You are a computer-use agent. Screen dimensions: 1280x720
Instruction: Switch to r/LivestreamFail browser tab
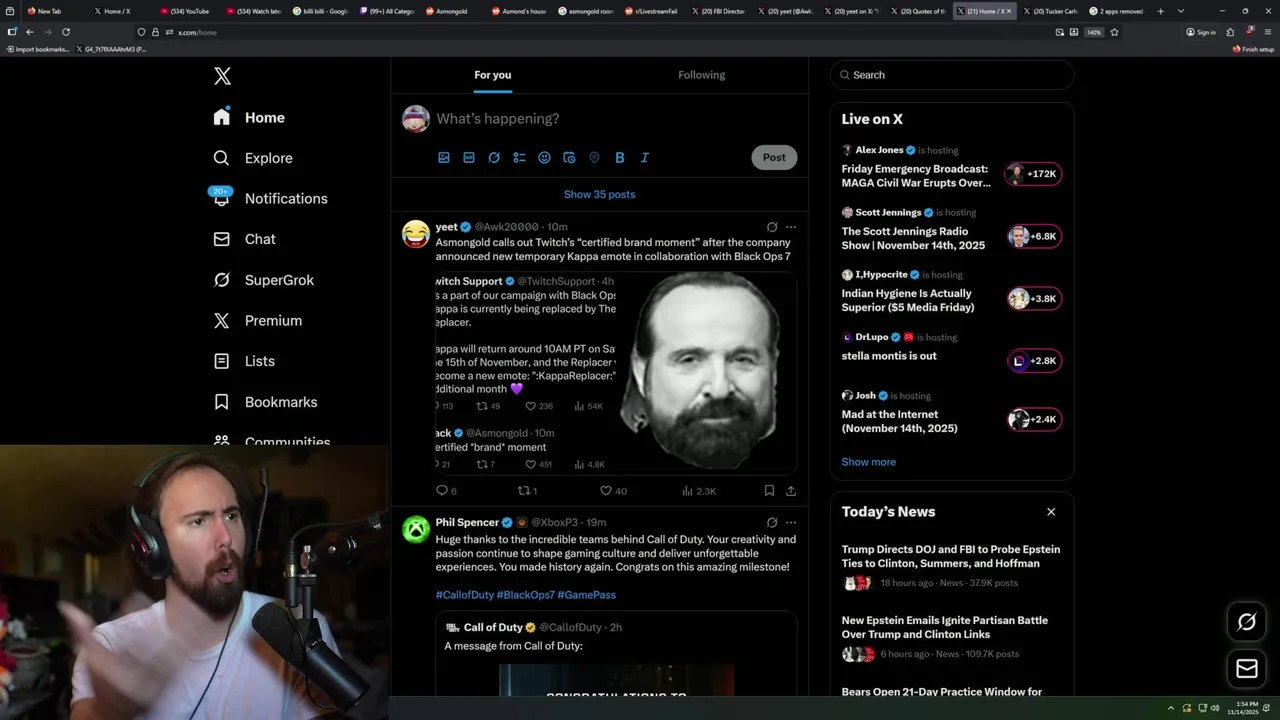click(652, 11)
